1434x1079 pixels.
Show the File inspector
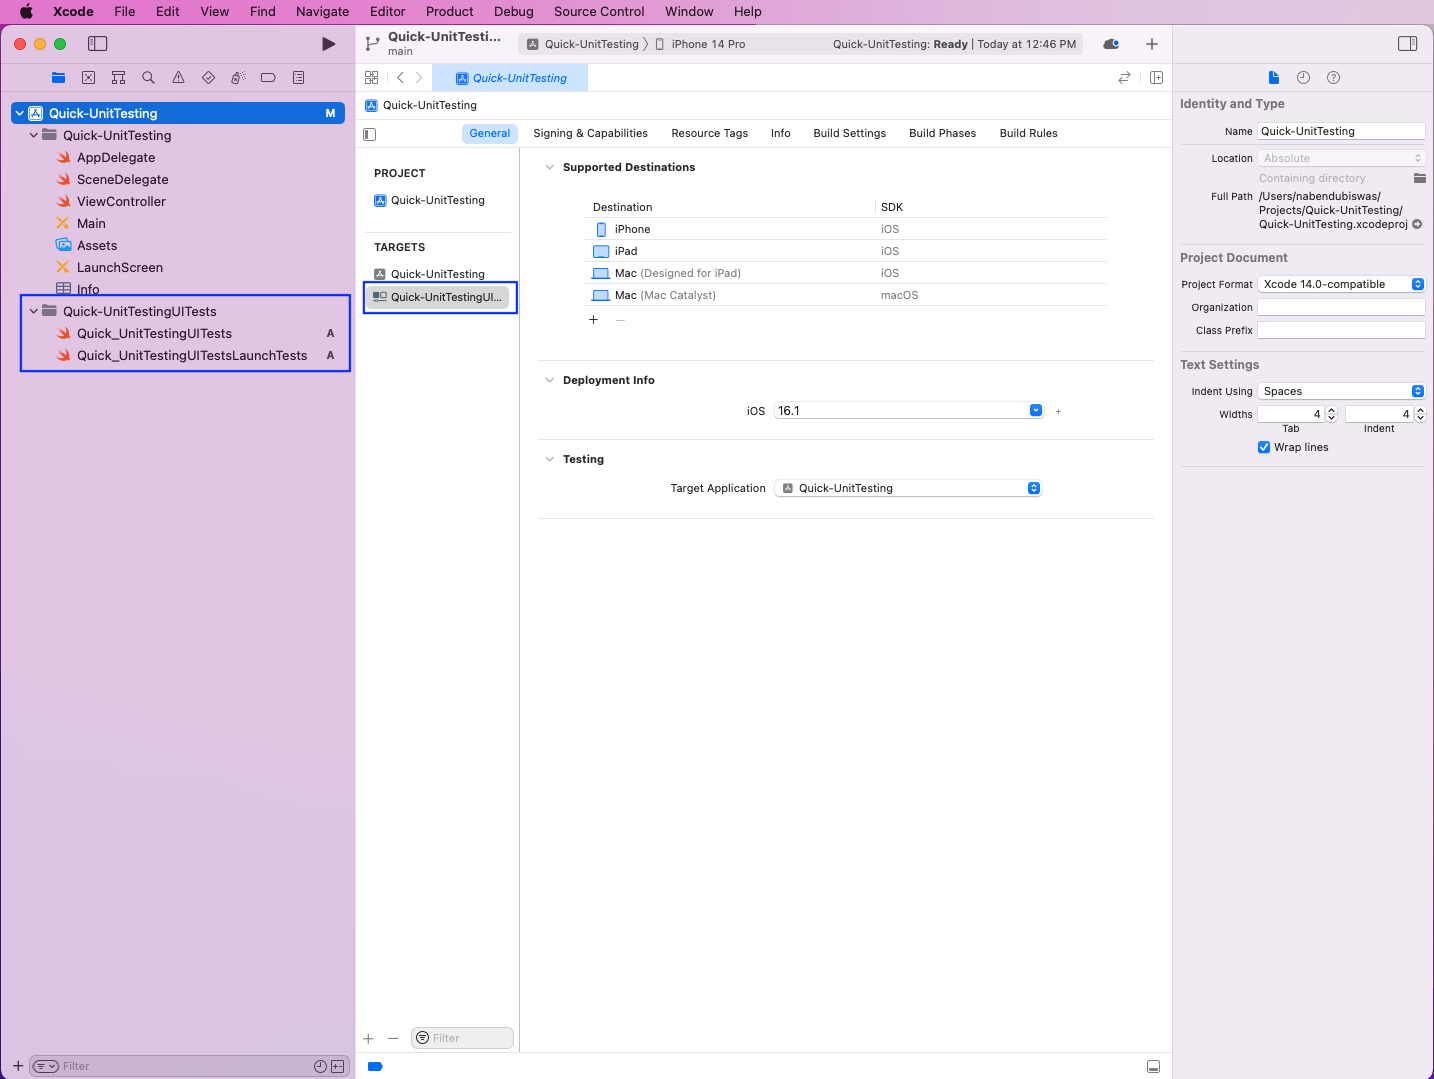coord(1274,78)
